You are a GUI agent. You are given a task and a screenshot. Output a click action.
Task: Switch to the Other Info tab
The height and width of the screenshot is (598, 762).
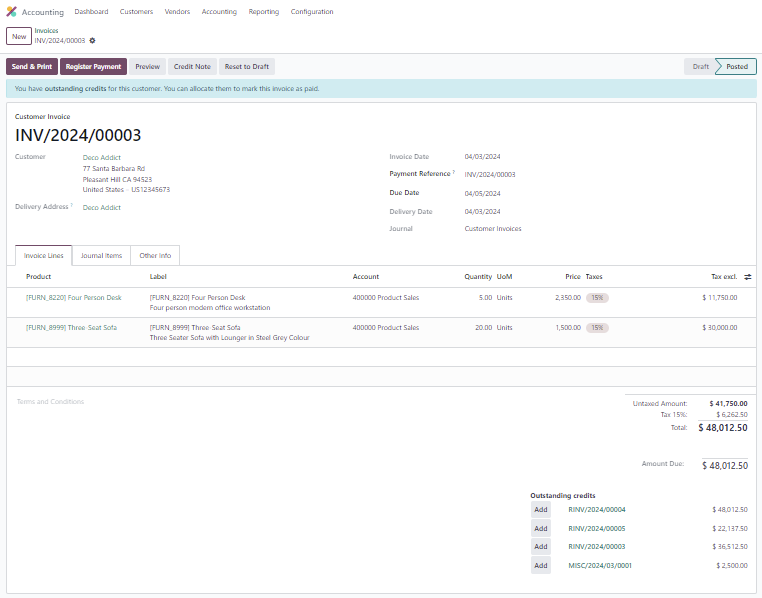(x=155, y=256)
